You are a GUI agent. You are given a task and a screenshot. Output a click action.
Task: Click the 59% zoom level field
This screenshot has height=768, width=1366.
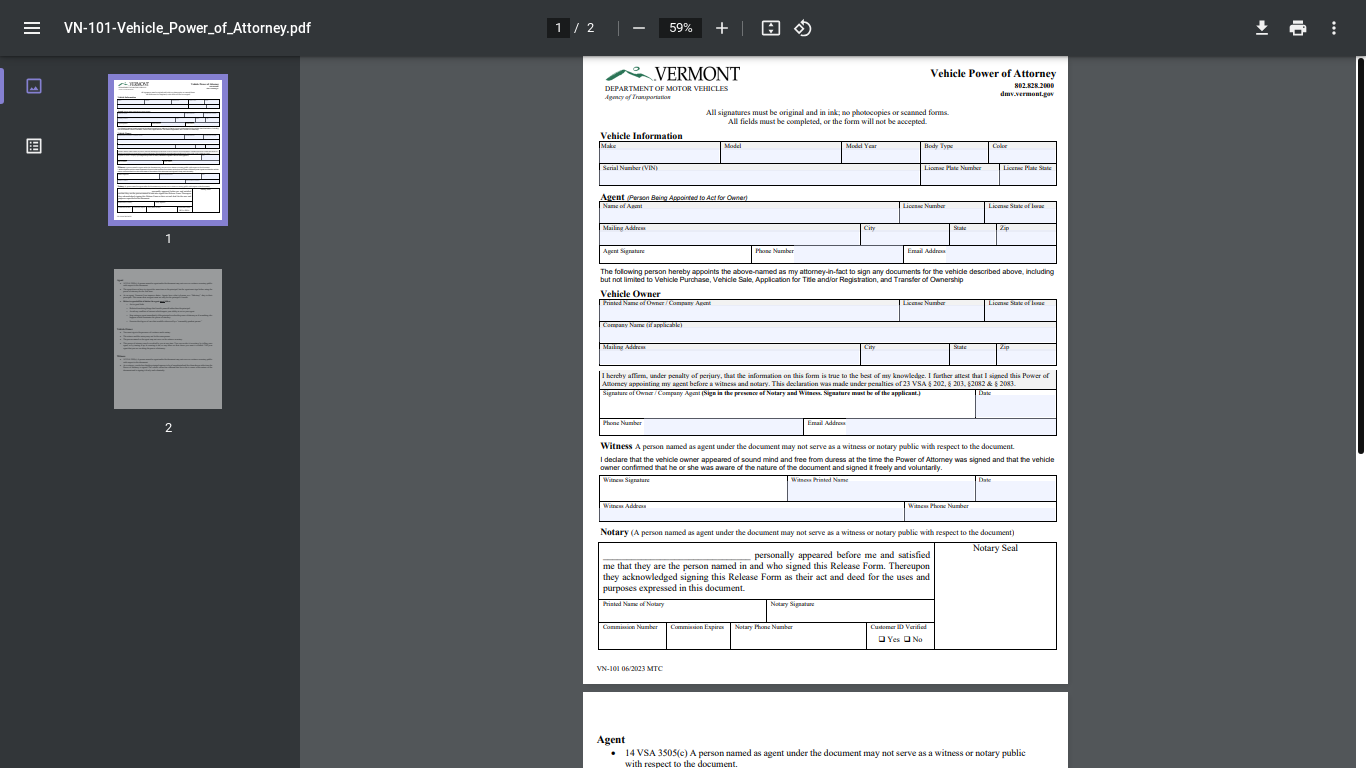pos(681,28)
